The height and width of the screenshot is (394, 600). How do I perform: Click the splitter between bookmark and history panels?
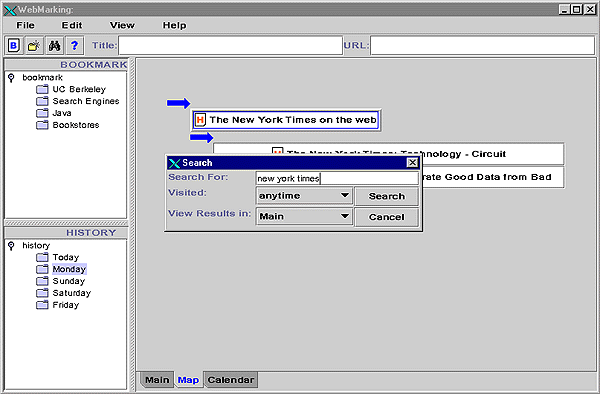[66, 223]
